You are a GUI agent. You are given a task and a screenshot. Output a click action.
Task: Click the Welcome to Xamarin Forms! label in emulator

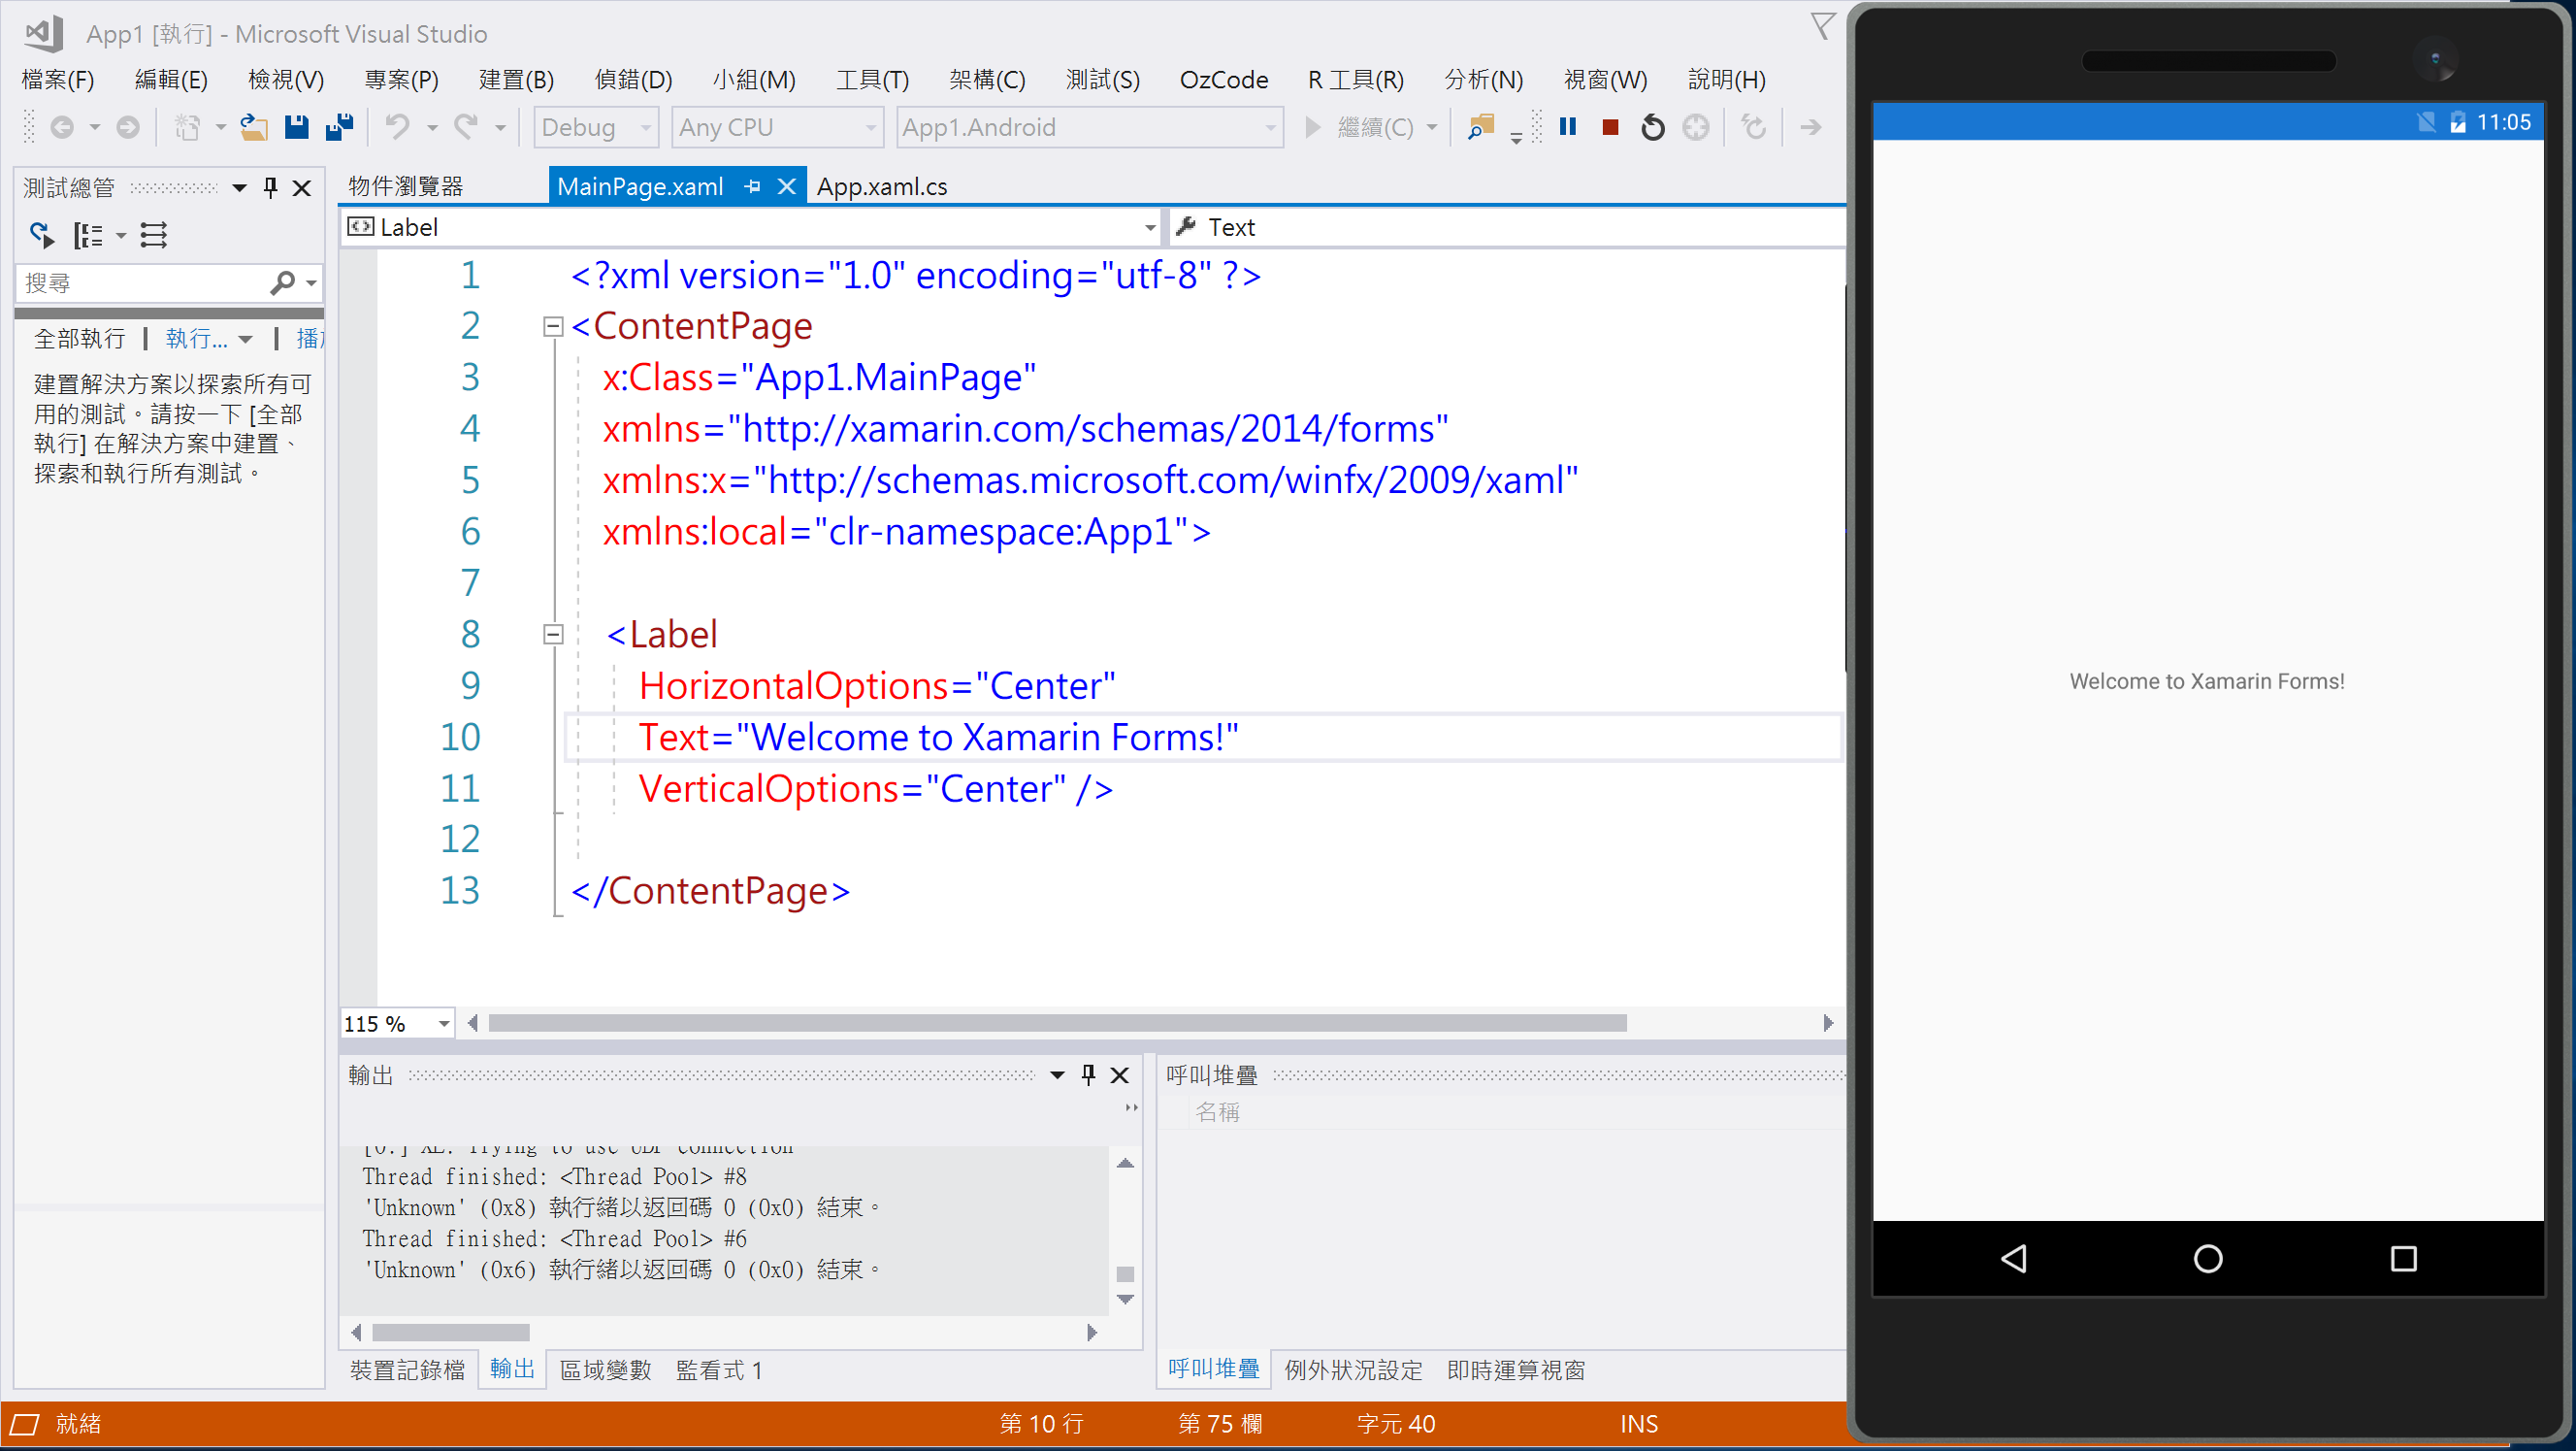coord(2207,681)
